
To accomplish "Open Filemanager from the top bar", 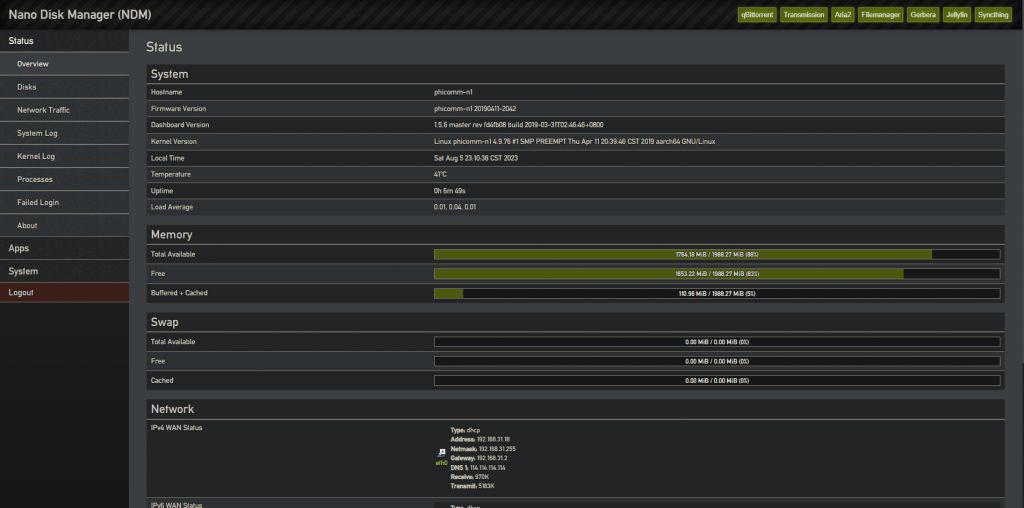I will [x=883, y=15].
